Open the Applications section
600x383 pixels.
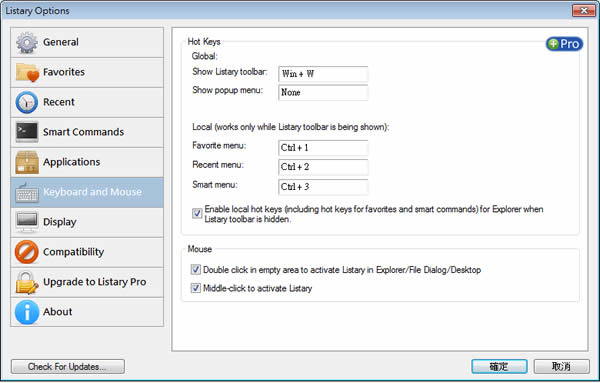(x=87, y=162)
